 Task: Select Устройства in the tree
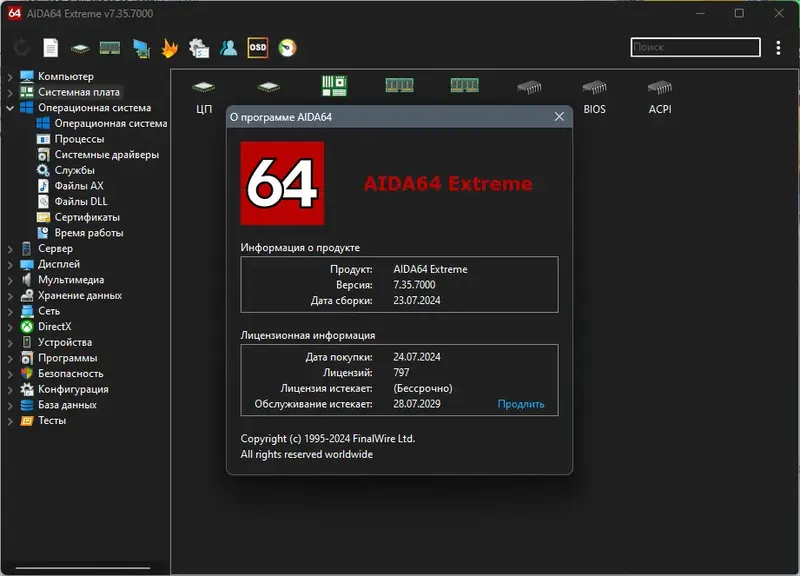pyautogui.click(x=65, y=342)
